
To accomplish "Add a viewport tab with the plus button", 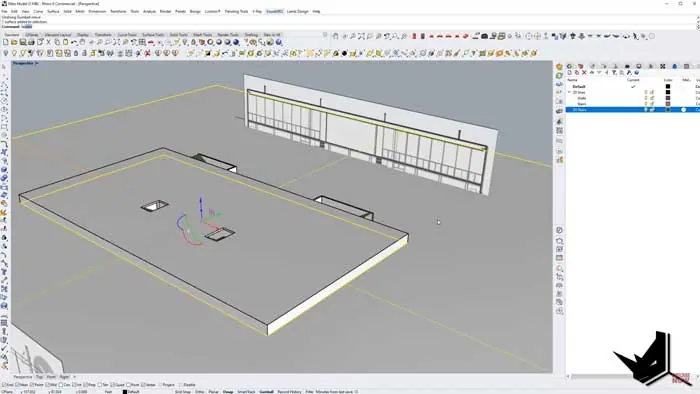I will [x=75, y=377].
